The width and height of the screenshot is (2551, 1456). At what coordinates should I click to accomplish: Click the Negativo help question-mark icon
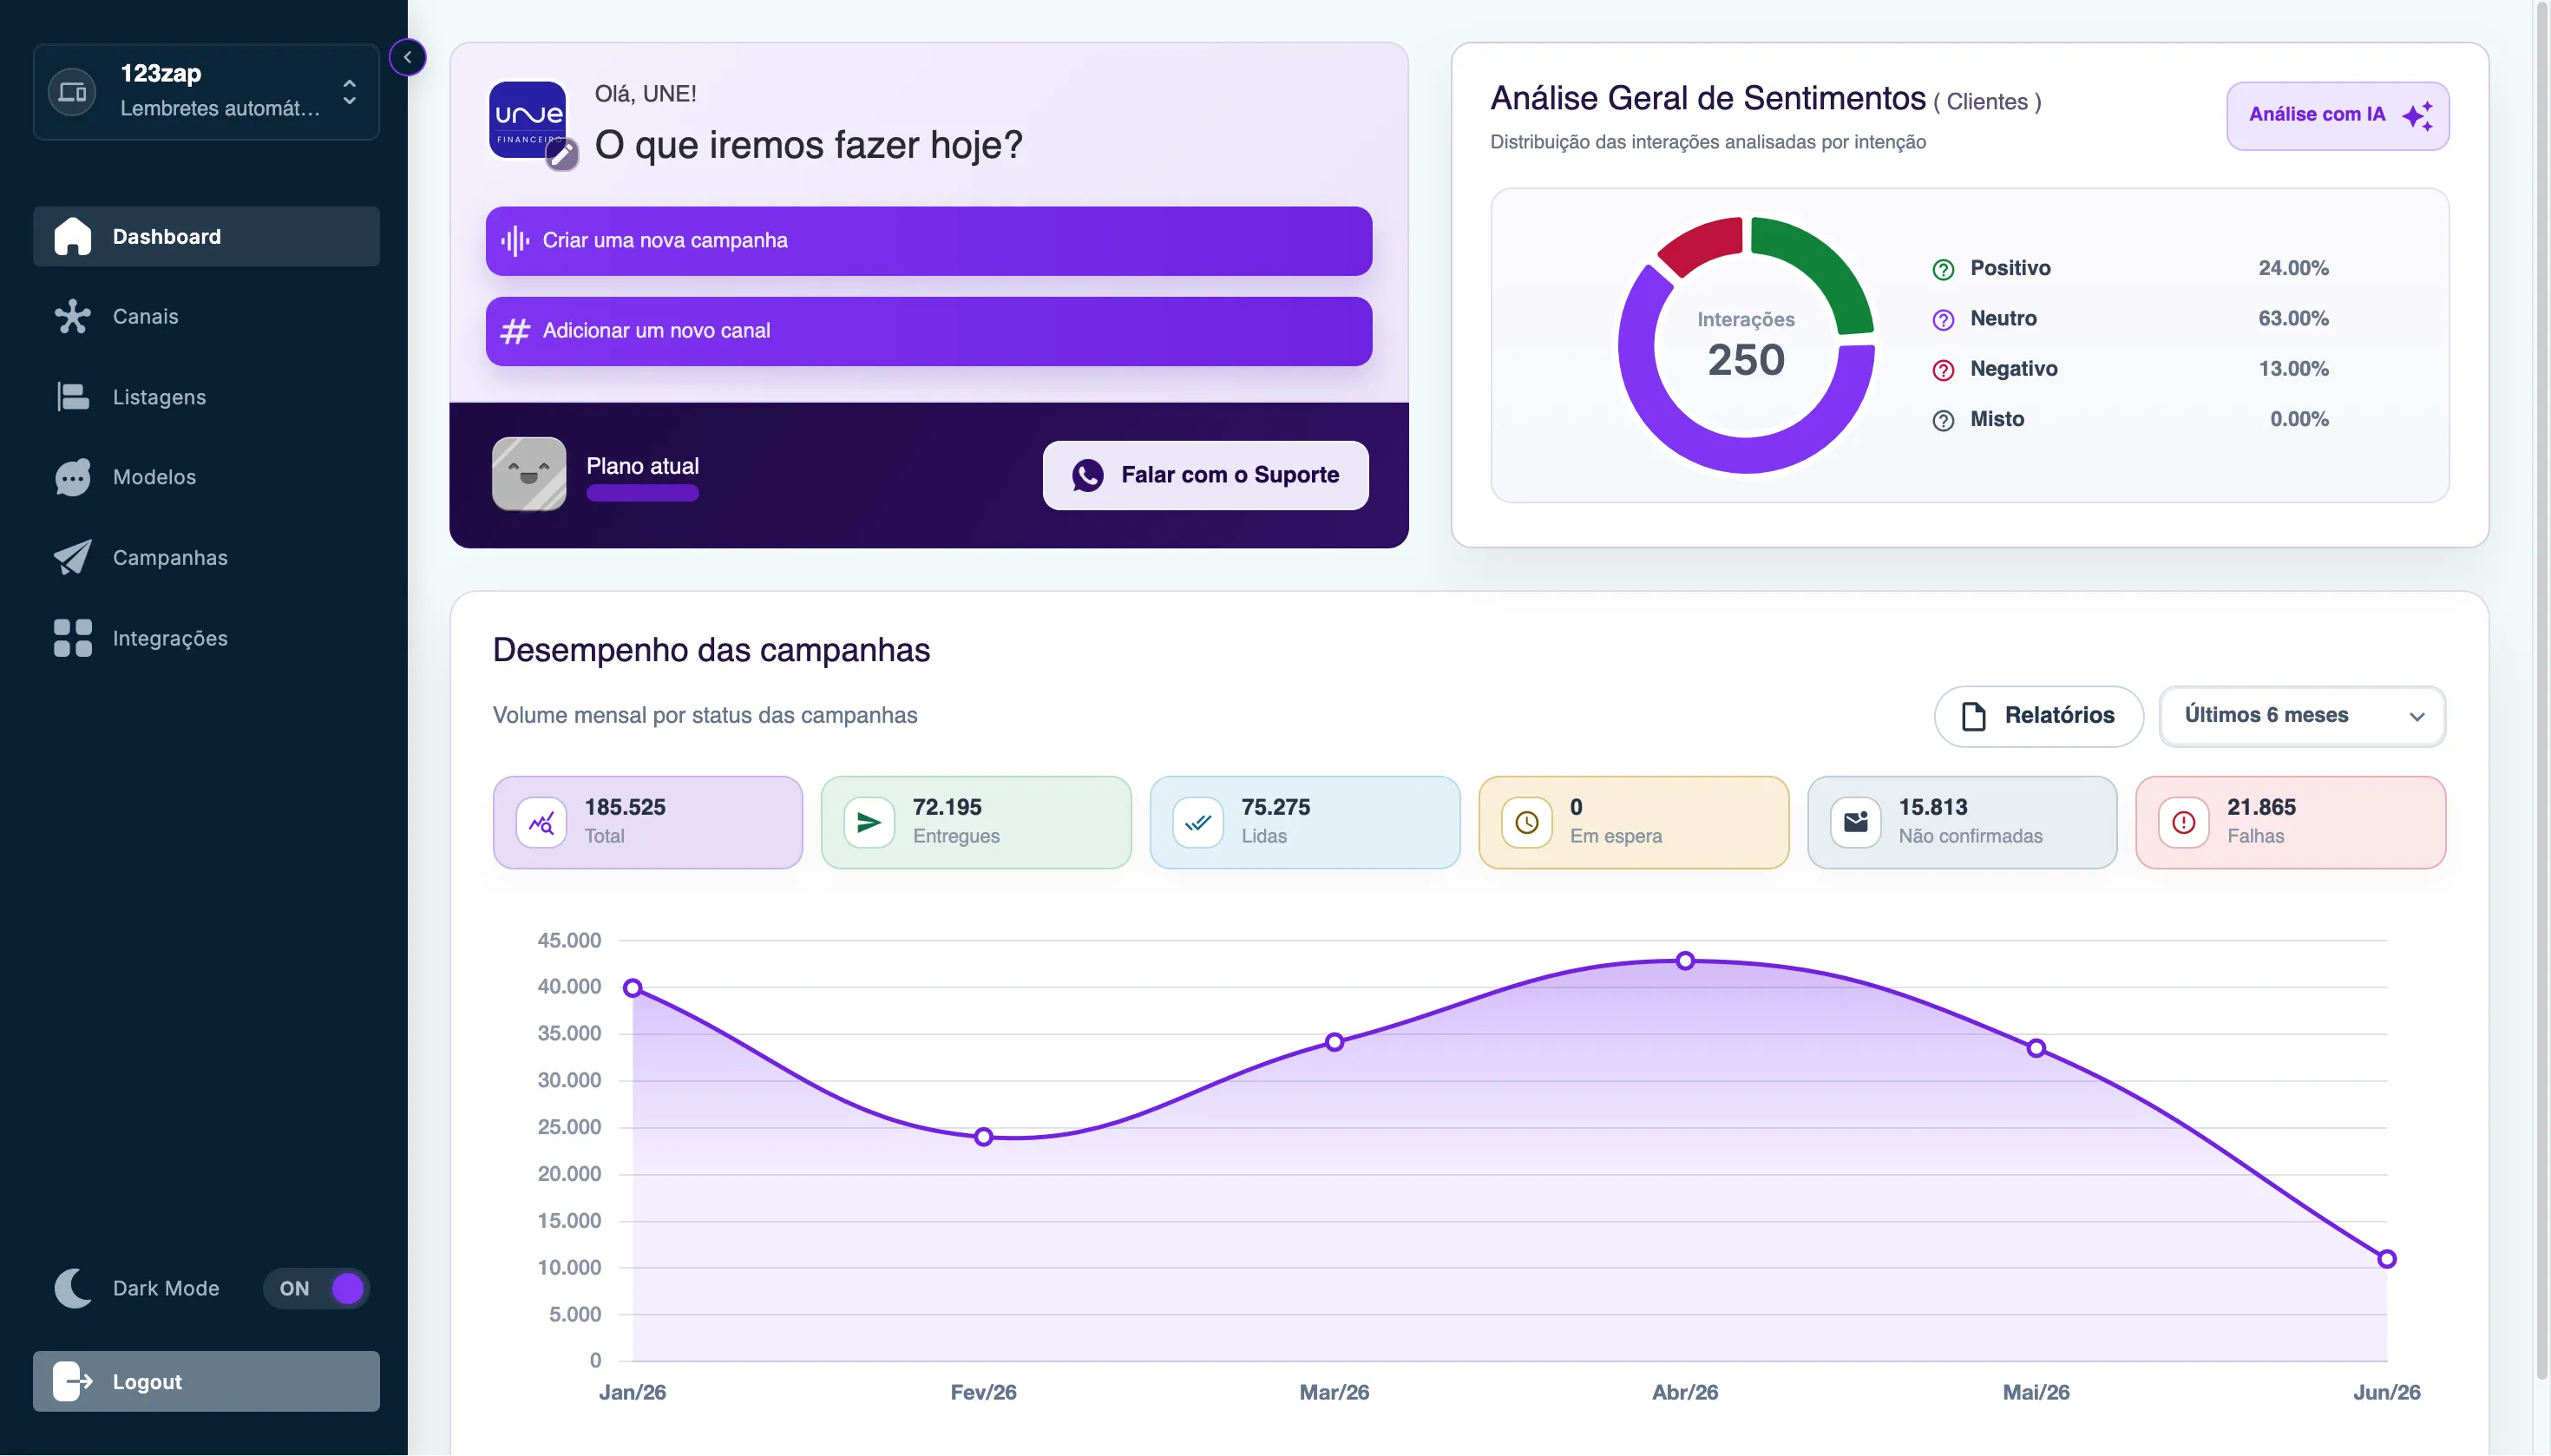click(x=1942, y=370)
